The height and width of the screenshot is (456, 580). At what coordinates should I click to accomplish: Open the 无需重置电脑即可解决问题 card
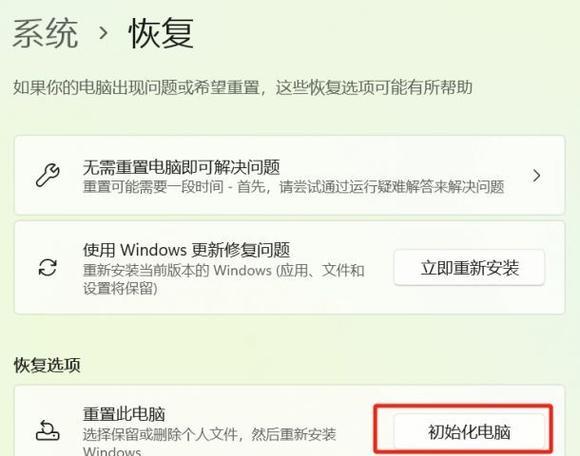tap(290, 175)
